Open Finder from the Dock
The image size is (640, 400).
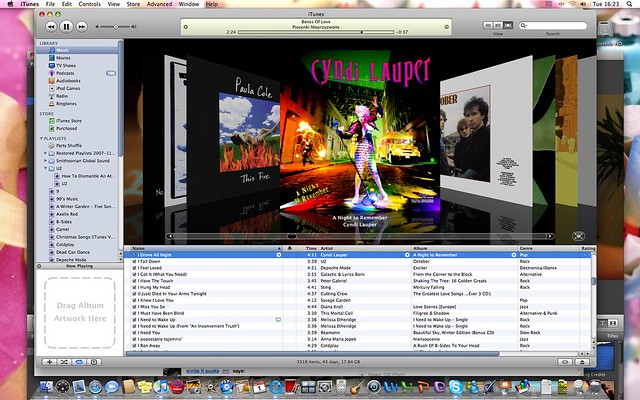(x=46, y=386)
